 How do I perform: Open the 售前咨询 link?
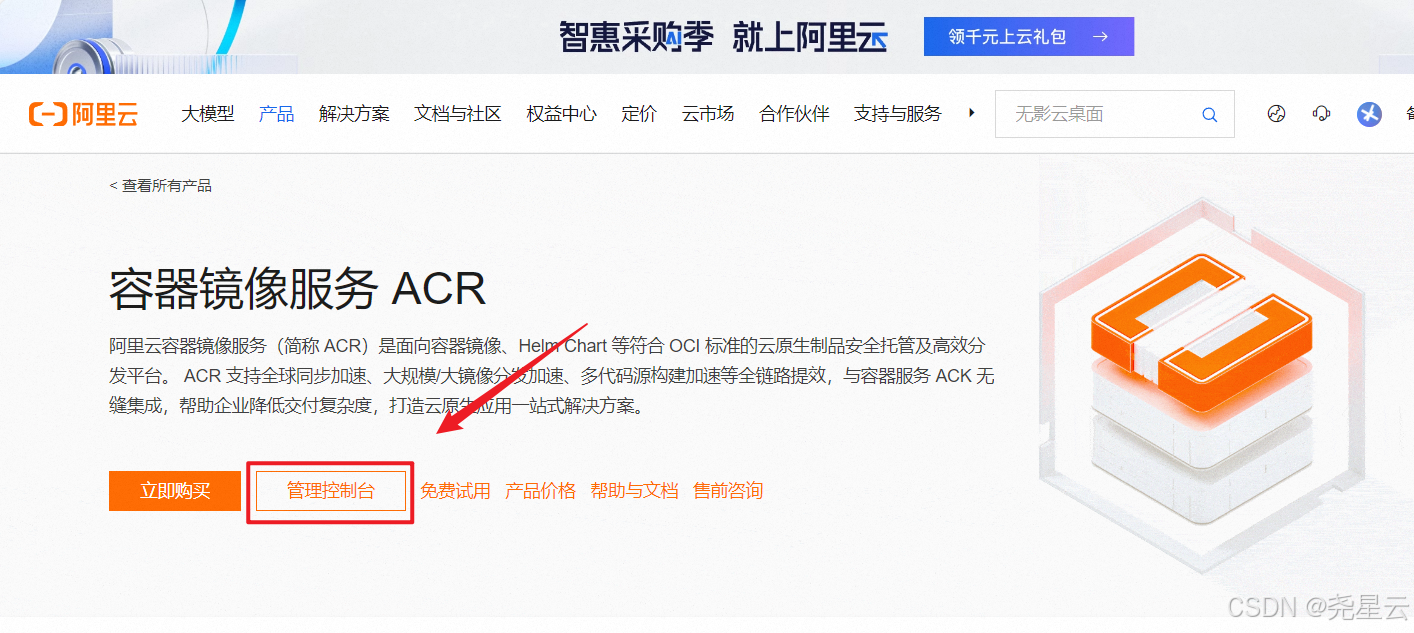[728, 491]
